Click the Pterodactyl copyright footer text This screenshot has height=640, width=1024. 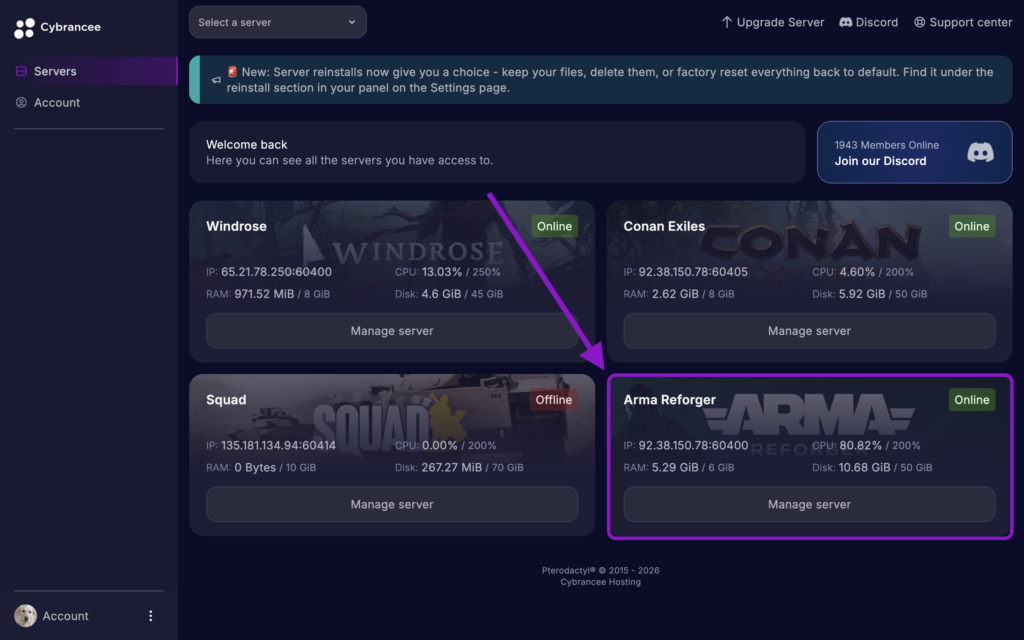click(600, 570)
